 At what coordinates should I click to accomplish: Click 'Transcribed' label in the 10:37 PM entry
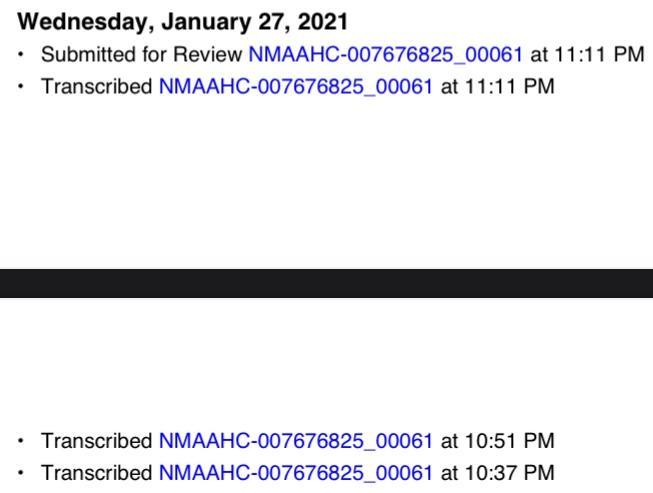tap(96, 472)
